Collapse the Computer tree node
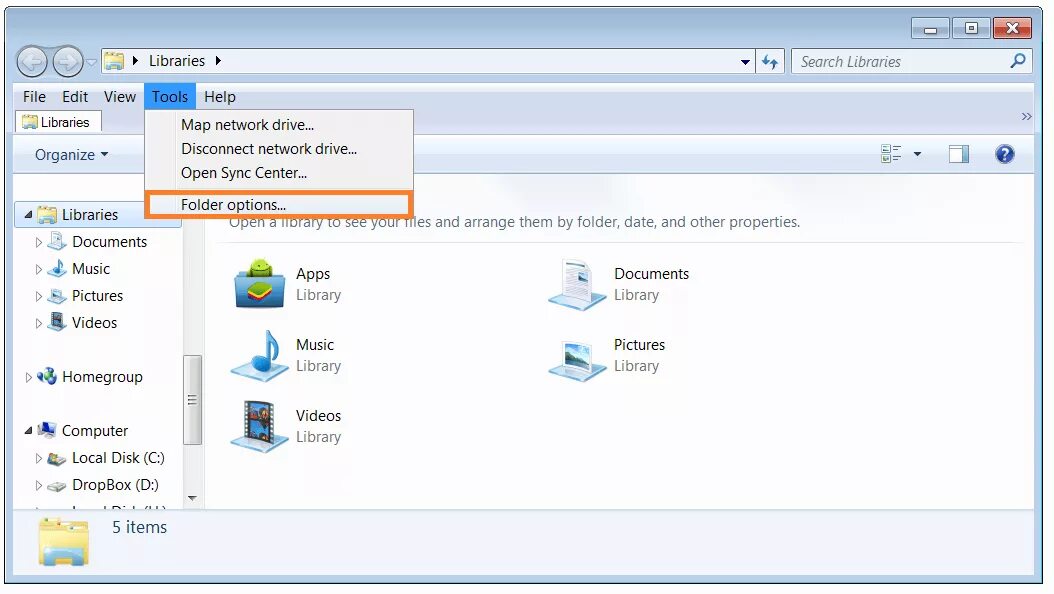The width and height of the screenshot is (1054, 594). tap(28, 430)
